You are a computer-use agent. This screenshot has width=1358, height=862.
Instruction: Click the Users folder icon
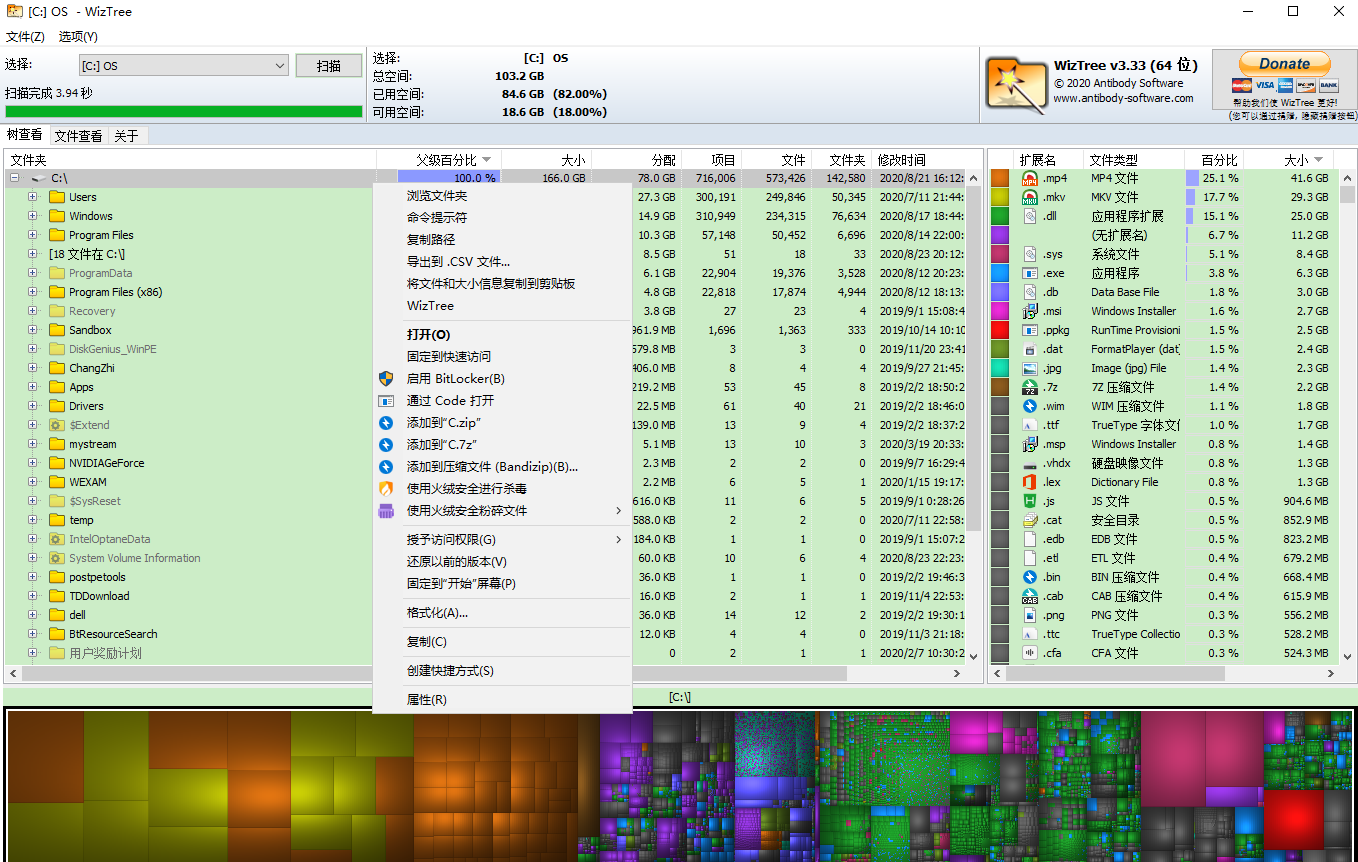(x=57, y=197)
